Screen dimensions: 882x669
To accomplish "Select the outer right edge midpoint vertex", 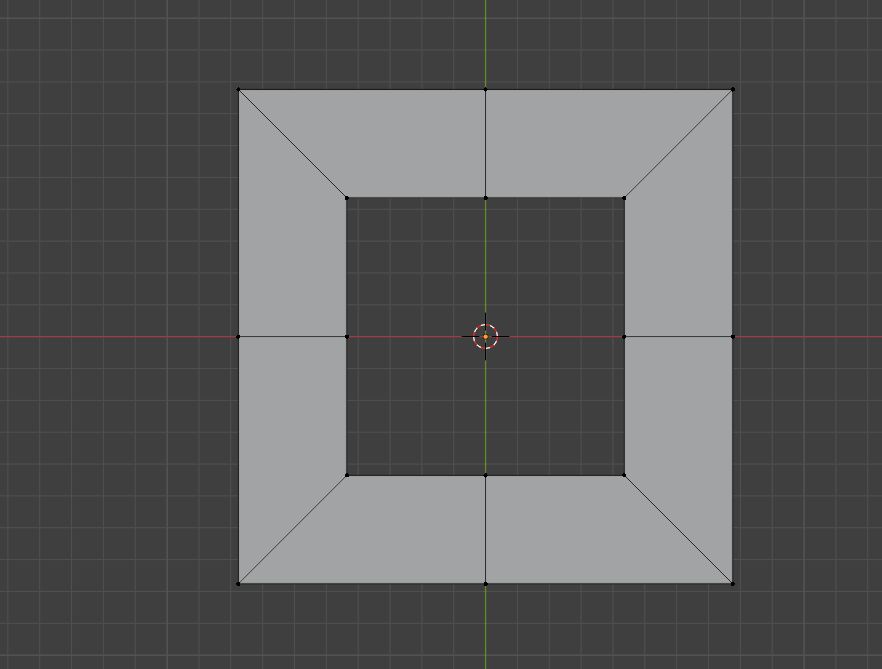I will pyautogui.click(x=732, y=336).
